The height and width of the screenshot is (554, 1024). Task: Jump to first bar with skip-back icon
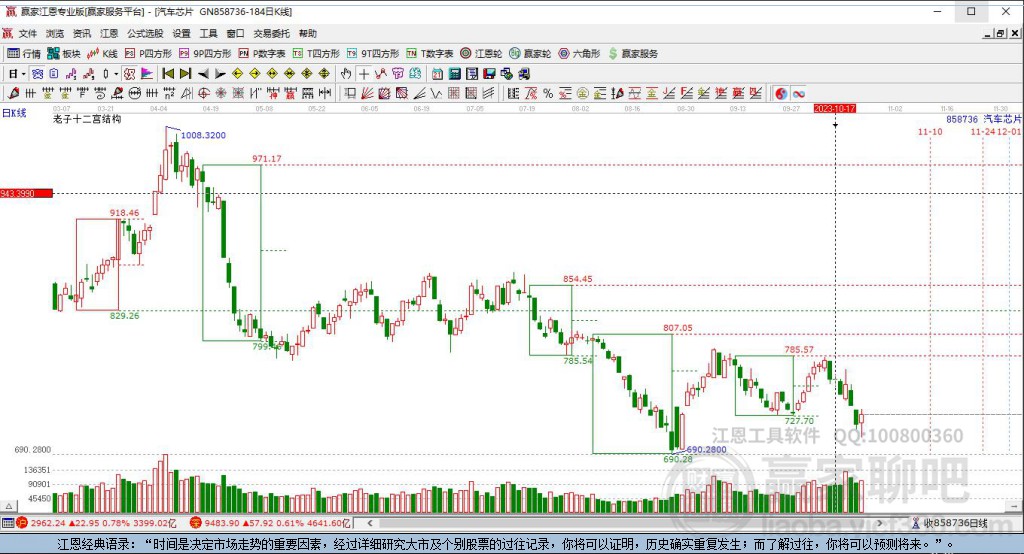168,74
